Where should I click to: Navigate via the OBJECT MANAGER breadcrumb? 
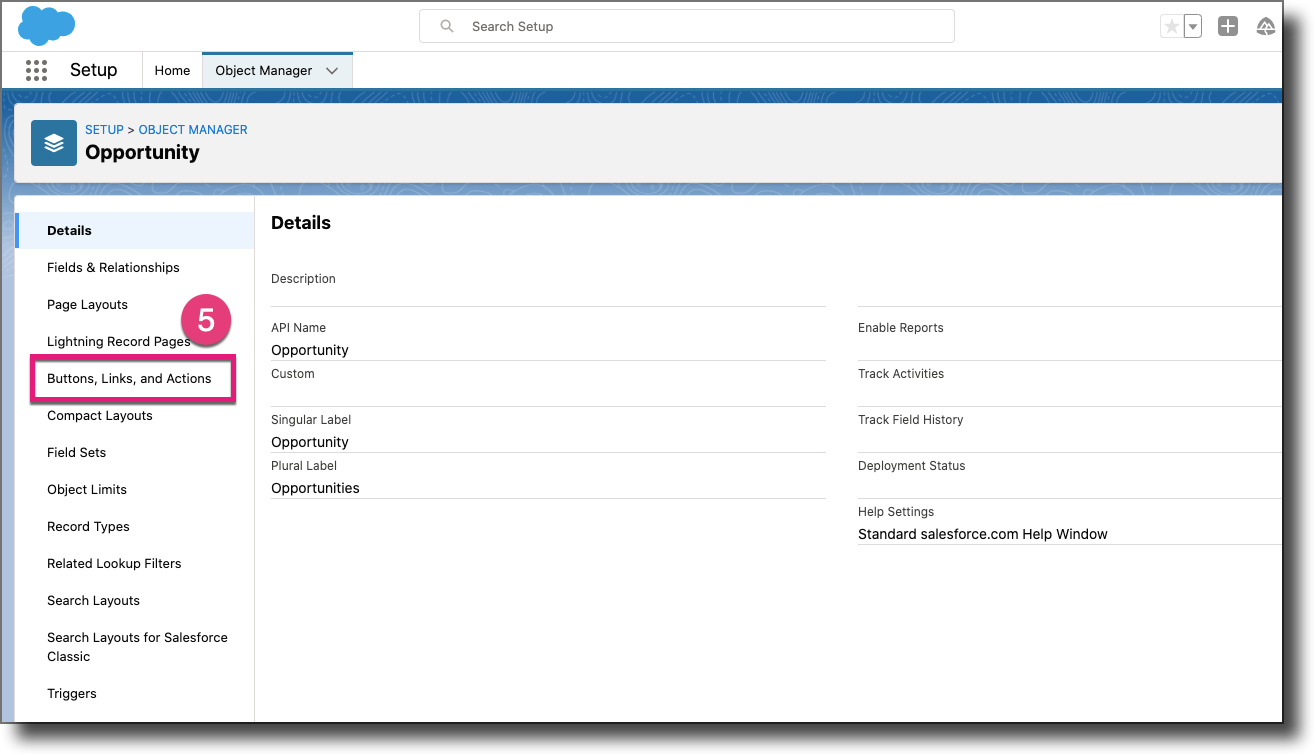point(192,129)
